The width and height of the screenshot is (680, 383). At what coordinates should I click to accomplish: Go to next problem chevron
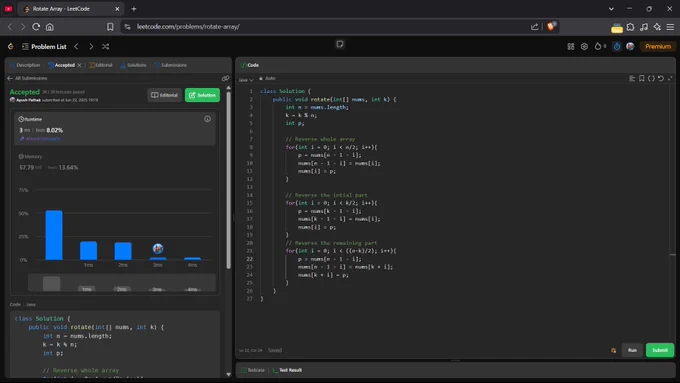pos(91,46)
